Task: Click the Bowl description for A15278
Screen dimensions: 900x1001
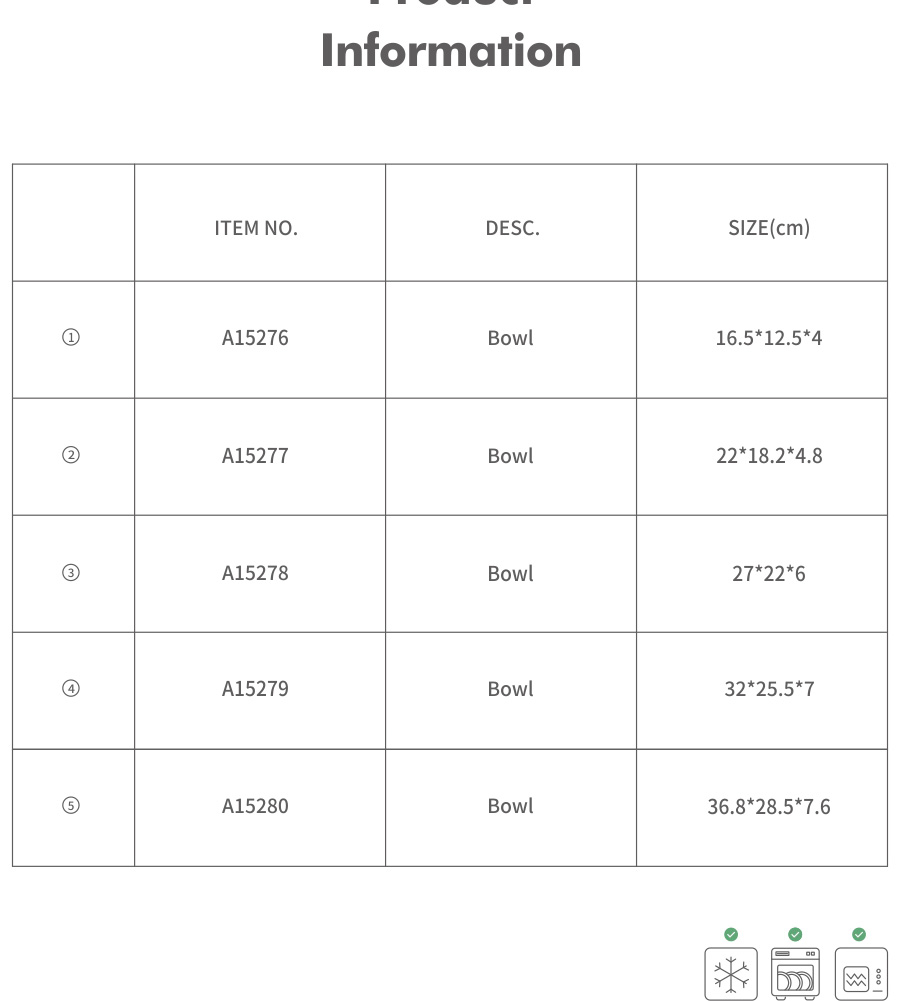Action: [510, 574]
